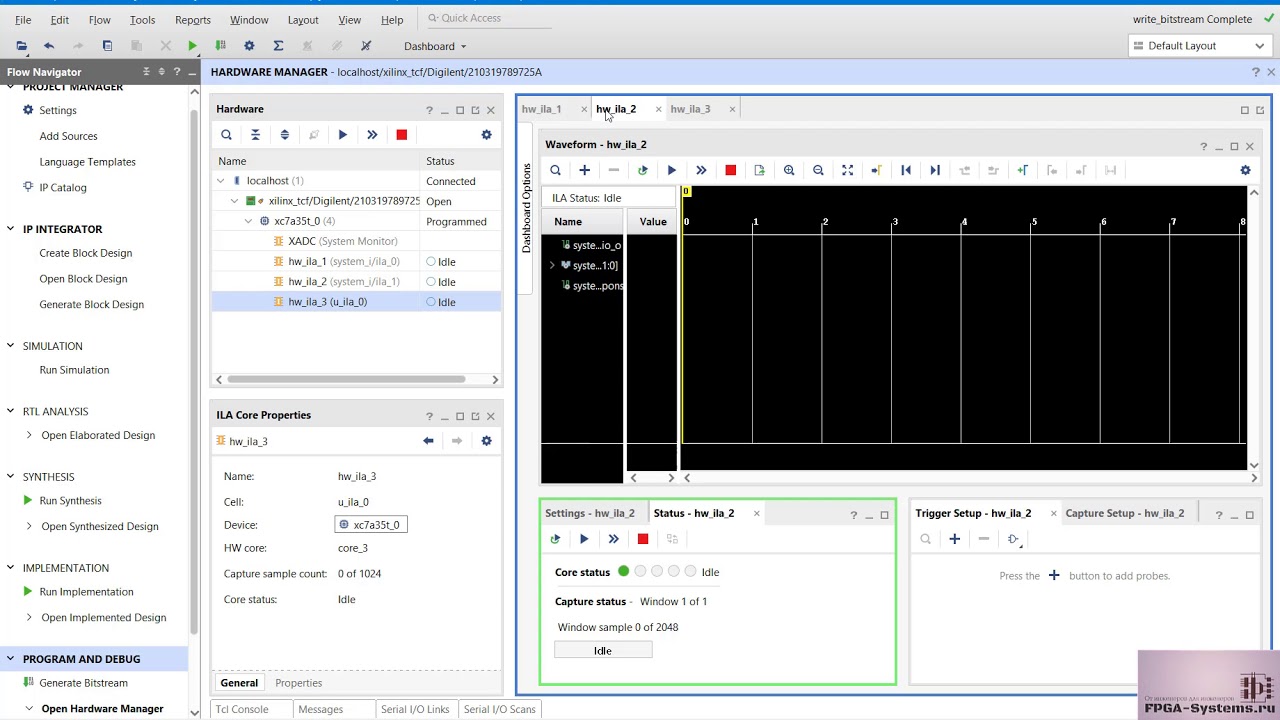Open the Properties tab in ILA Core Properties
Viewport: 1280px width, 720px height.
(x=299, y=683)
